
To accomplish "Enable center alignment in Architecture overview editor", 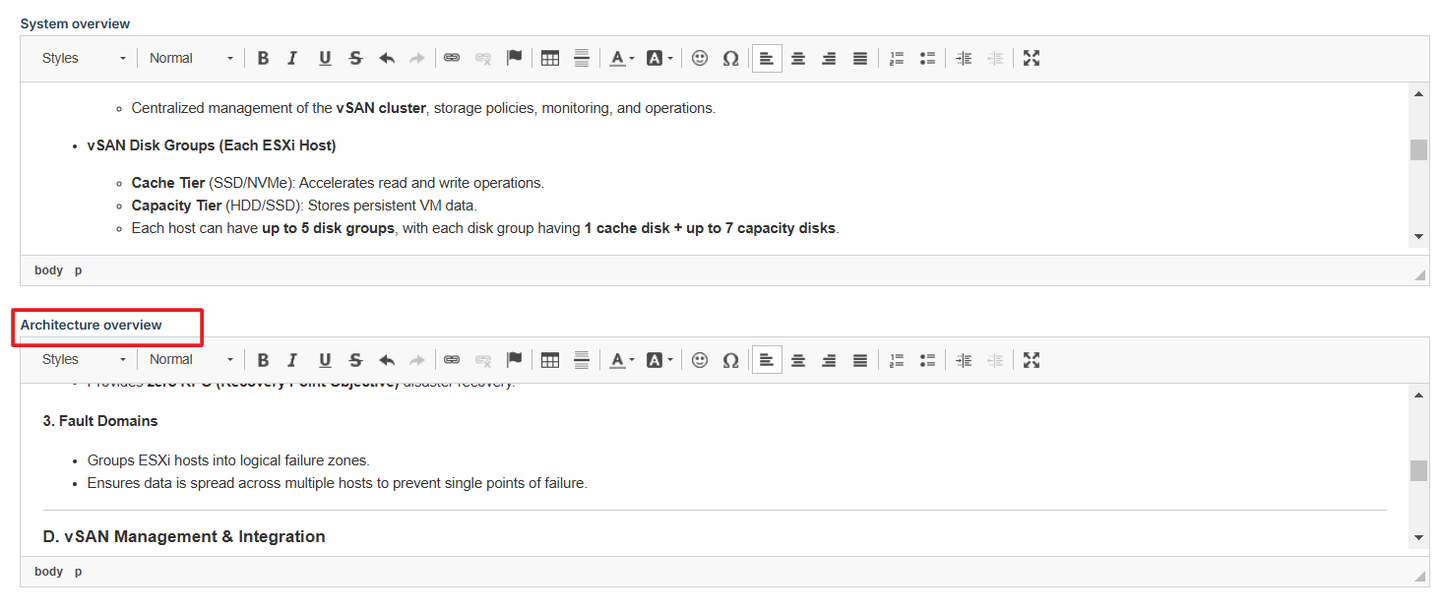I will [798, 360].
